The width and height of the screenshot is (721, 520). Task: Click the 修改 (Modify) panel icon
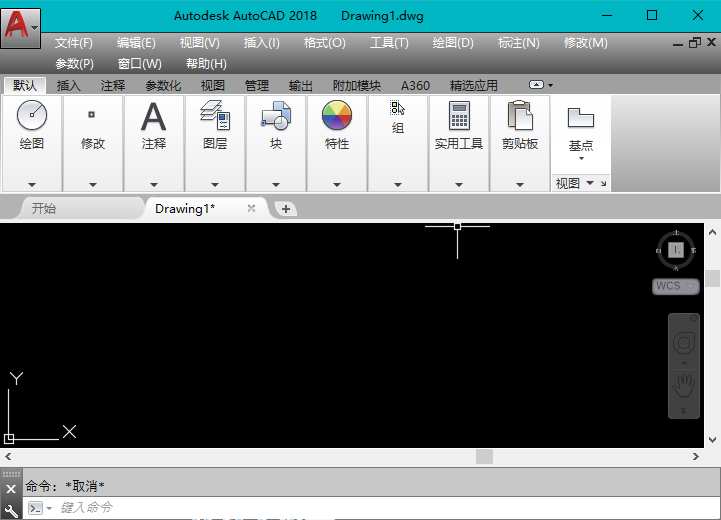click(x=92, y=114)
